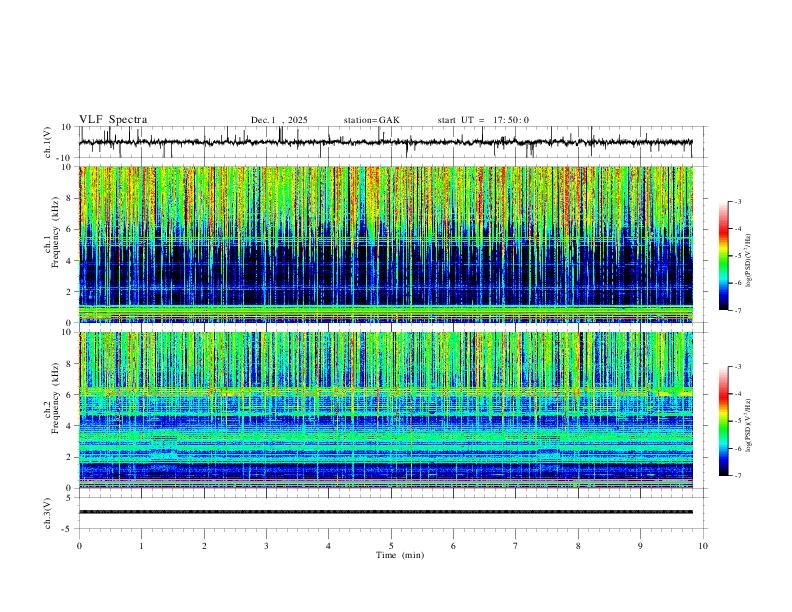Screen dimensions: 792x612
Task: Click the color scale bar beside ch.1 spectrogram
Action: (x=724, y=256)
